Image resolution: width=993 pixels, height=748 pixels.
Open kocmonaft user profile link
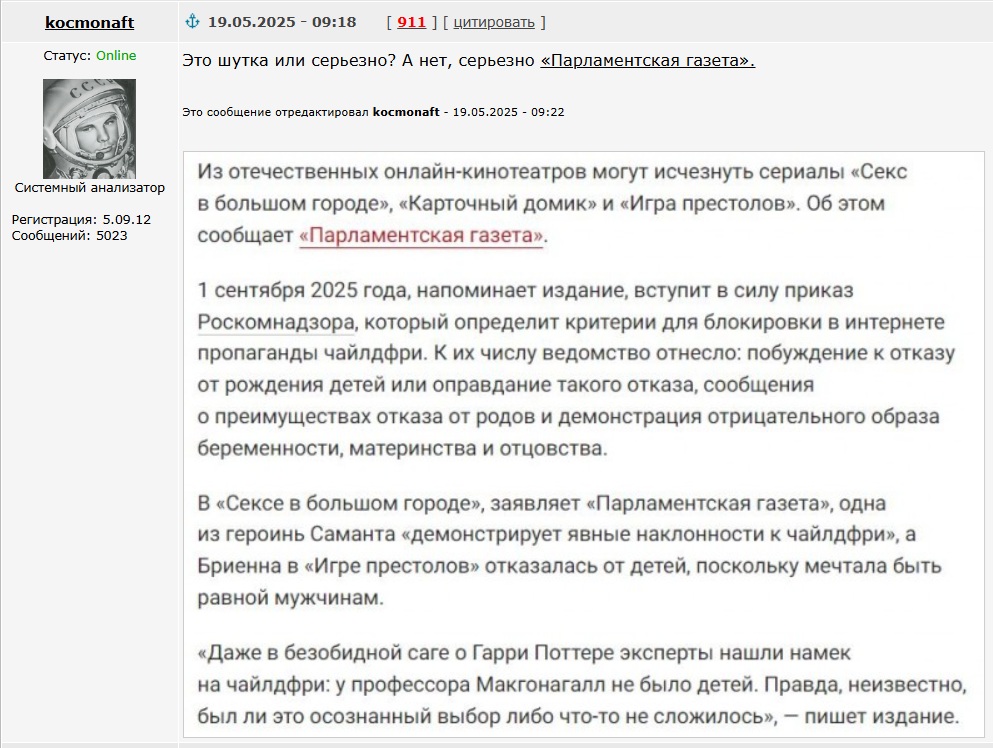(x=89, y=22)
